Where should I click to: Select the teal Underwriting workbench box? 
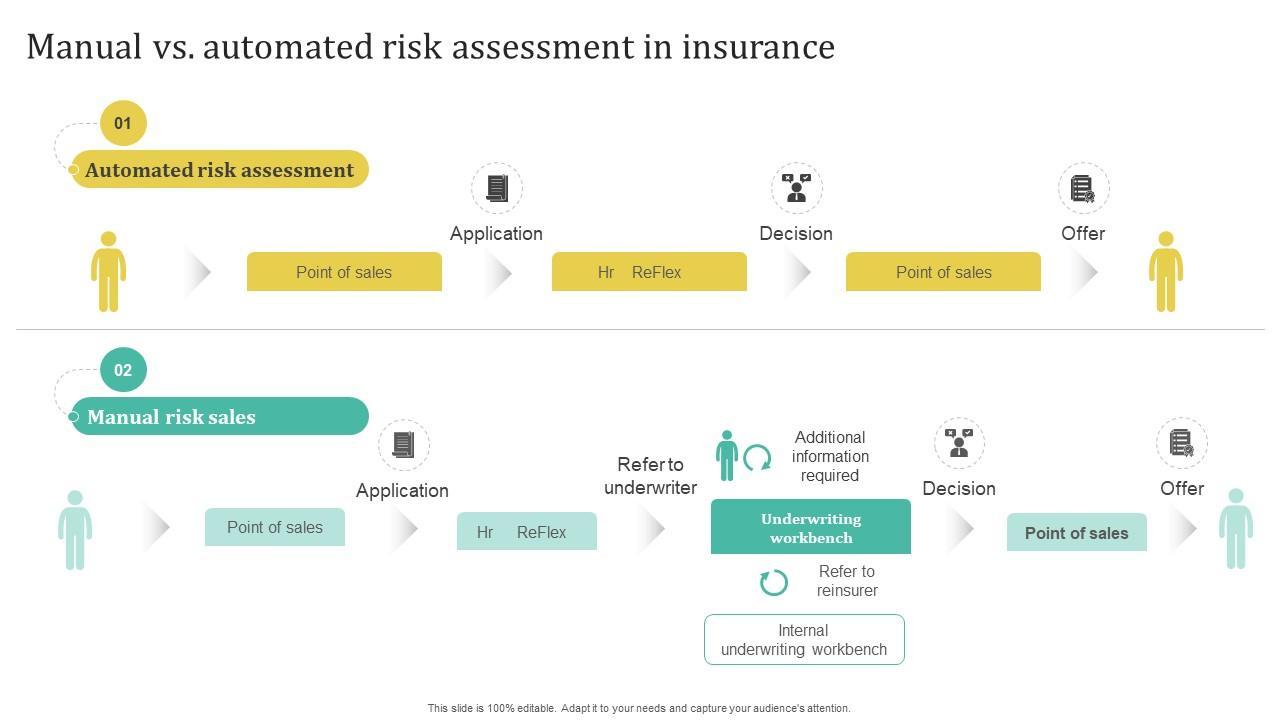810,527
